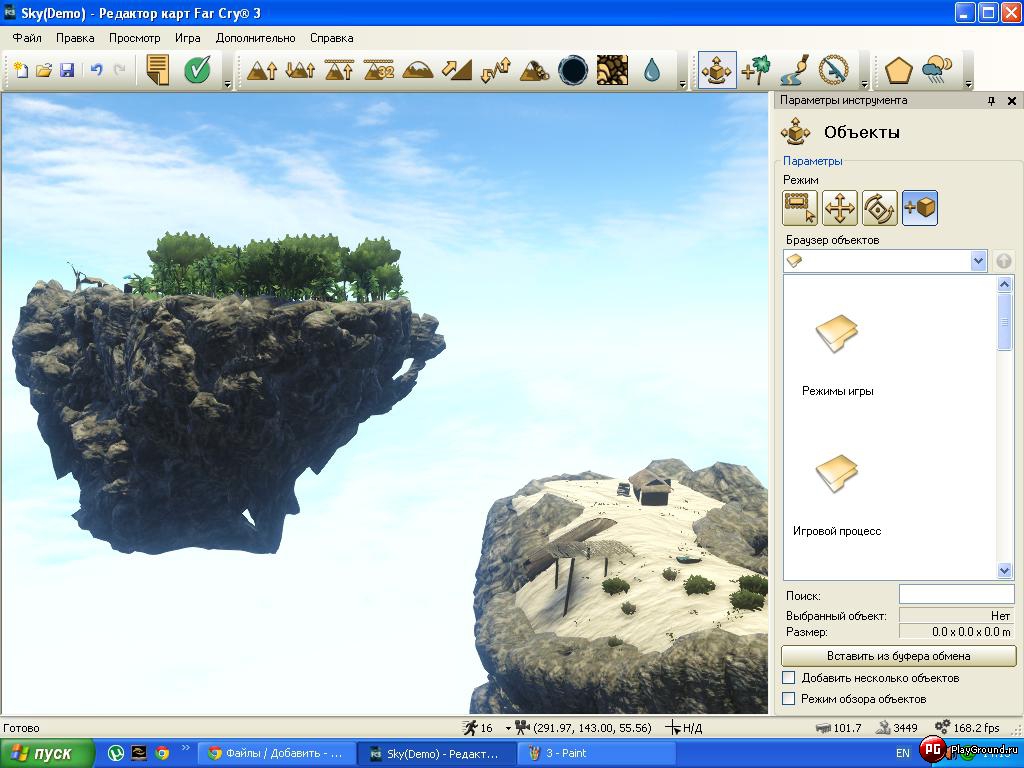
Task: Select the terrain tool marked 32
Action: point(379,70)
